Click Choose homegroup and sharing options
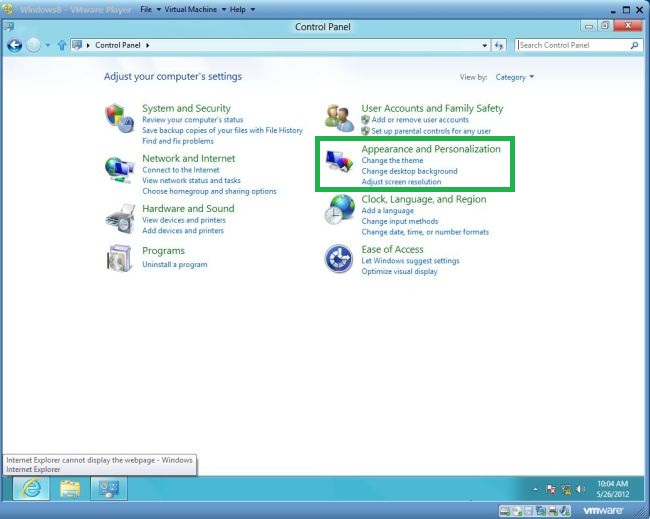The height and width of the screenshot is (519, 650). (209, 192)
